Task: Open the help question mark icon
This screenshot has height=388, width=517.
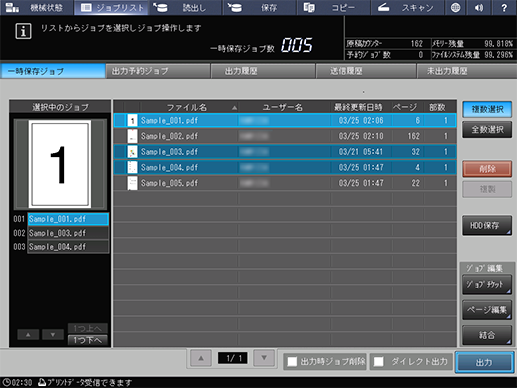Action: pyautogui.click(x=504, y=7)
